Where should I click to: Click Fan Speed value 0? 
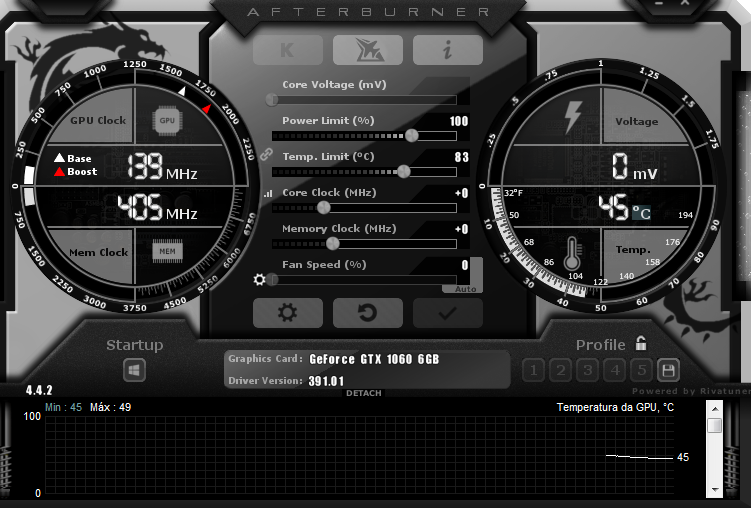(x=465, y=265)
